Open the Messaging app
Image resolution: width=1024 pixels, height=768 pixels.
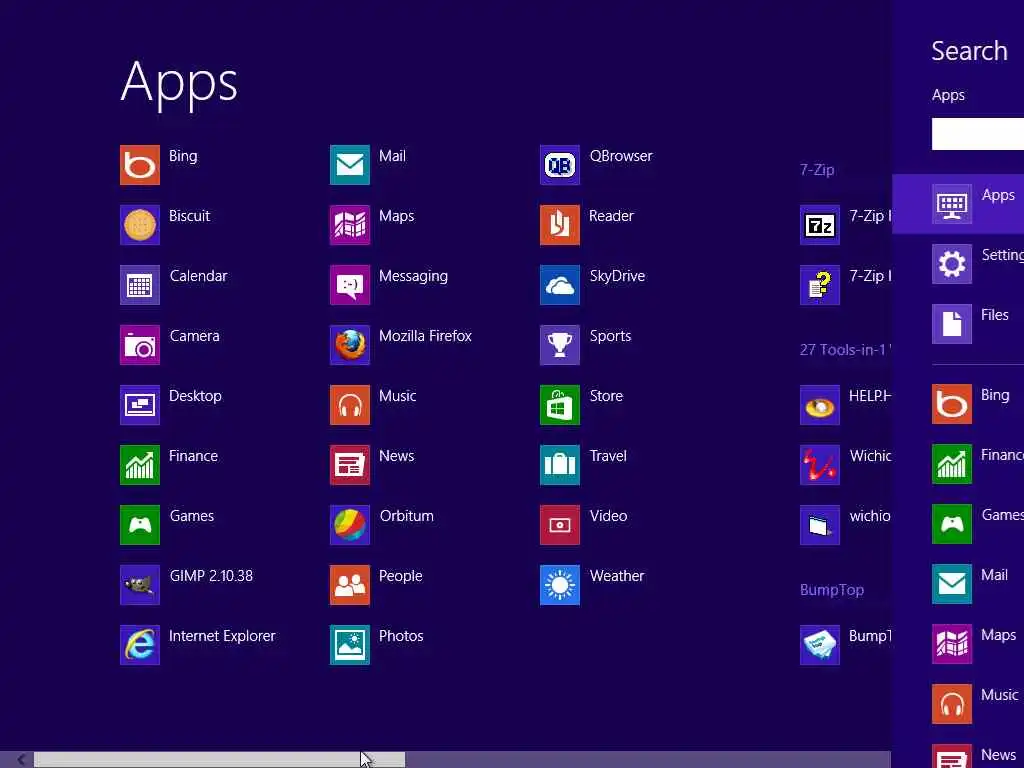[x=350, y=285]
